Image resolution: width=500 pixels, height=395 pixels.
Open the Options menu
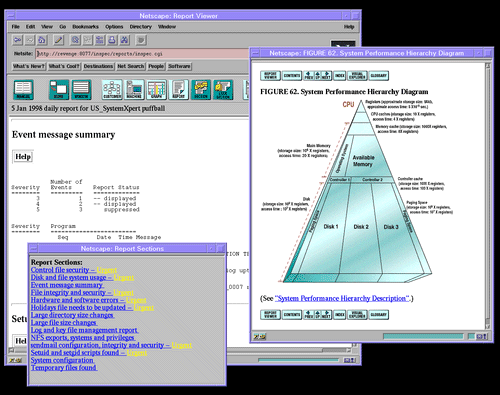point(114,27)
